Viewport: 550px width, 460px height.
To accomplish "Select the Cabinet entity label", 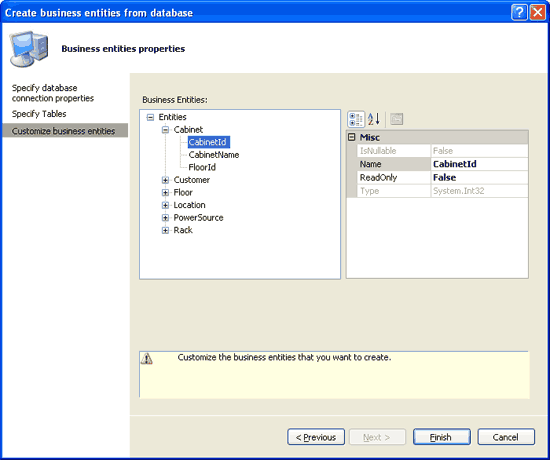I will point(188,130).
